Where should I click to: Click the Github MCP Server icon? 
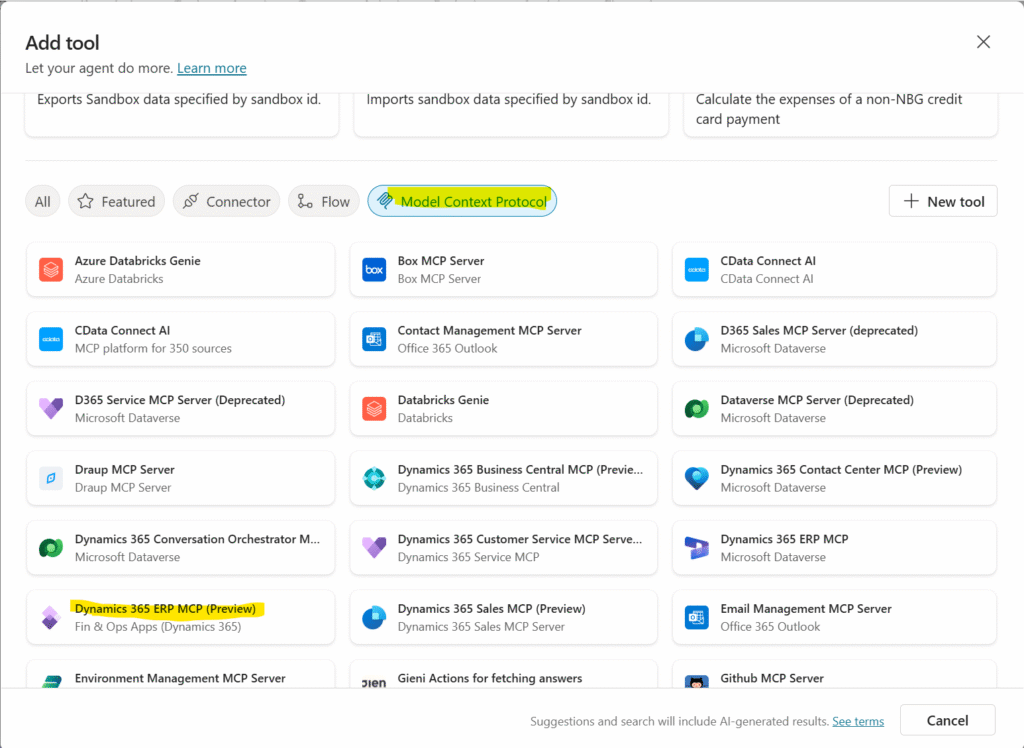[x=697, y=682]
